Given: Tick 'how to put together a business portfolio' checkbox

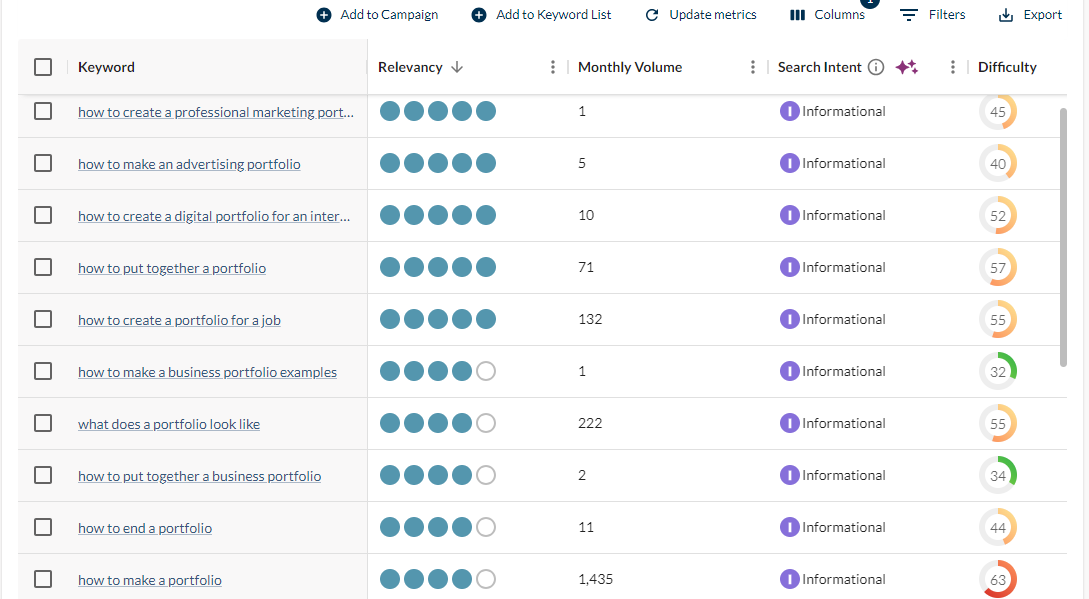Looking at the screenshot, I should [43, 475].
